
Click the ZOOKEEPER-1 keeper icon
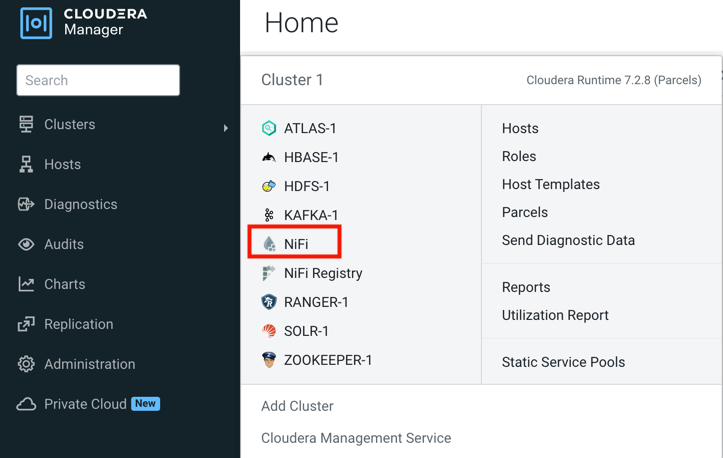[269, 360]
